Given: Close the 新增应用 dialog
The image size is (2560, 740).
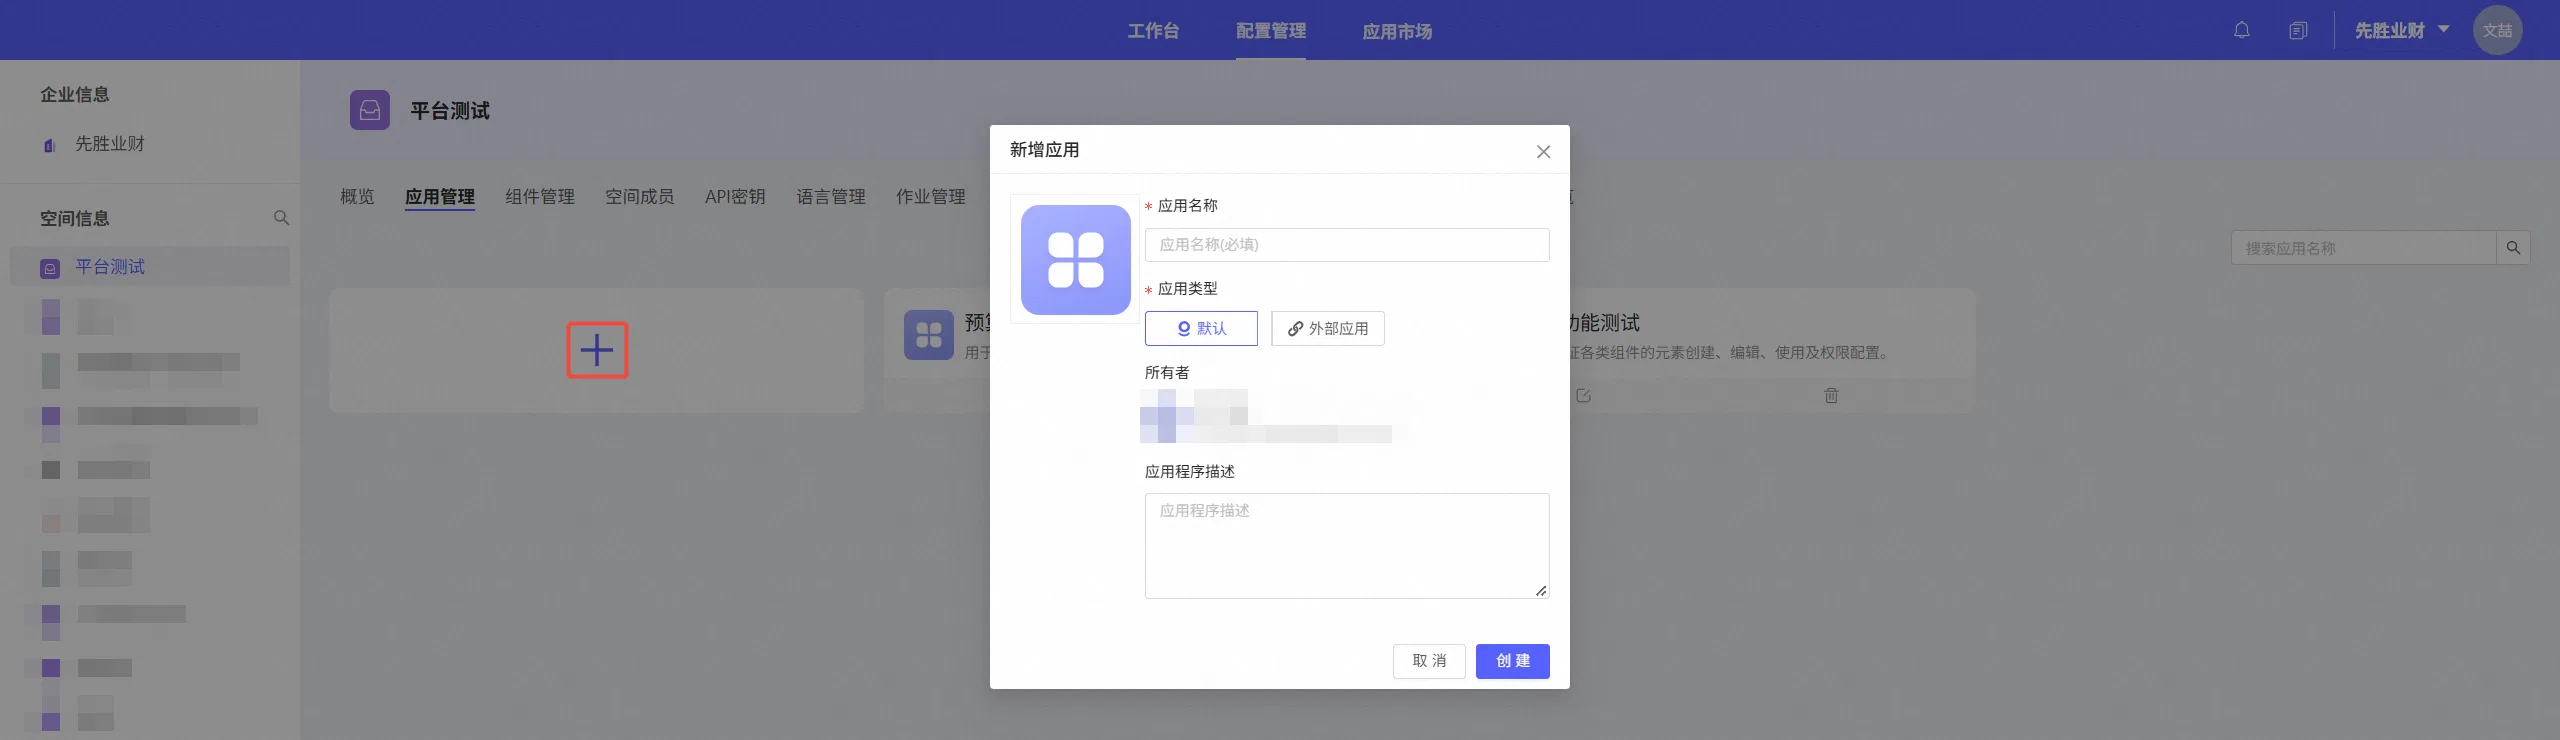Looking at the screenshot, I should point(1543,151).
